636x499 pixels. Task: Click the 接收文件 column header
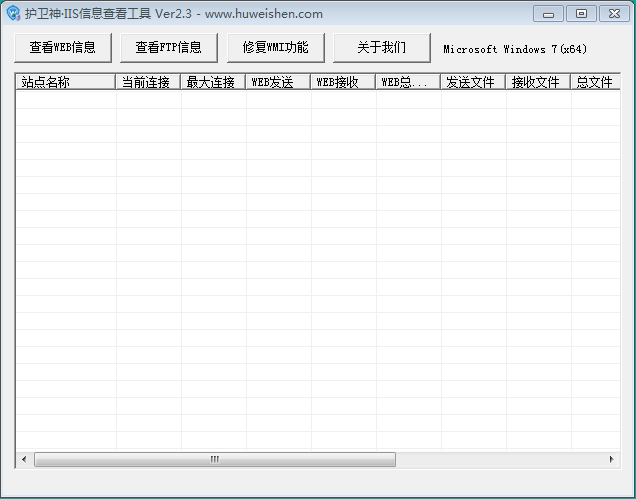click(538, 82)
